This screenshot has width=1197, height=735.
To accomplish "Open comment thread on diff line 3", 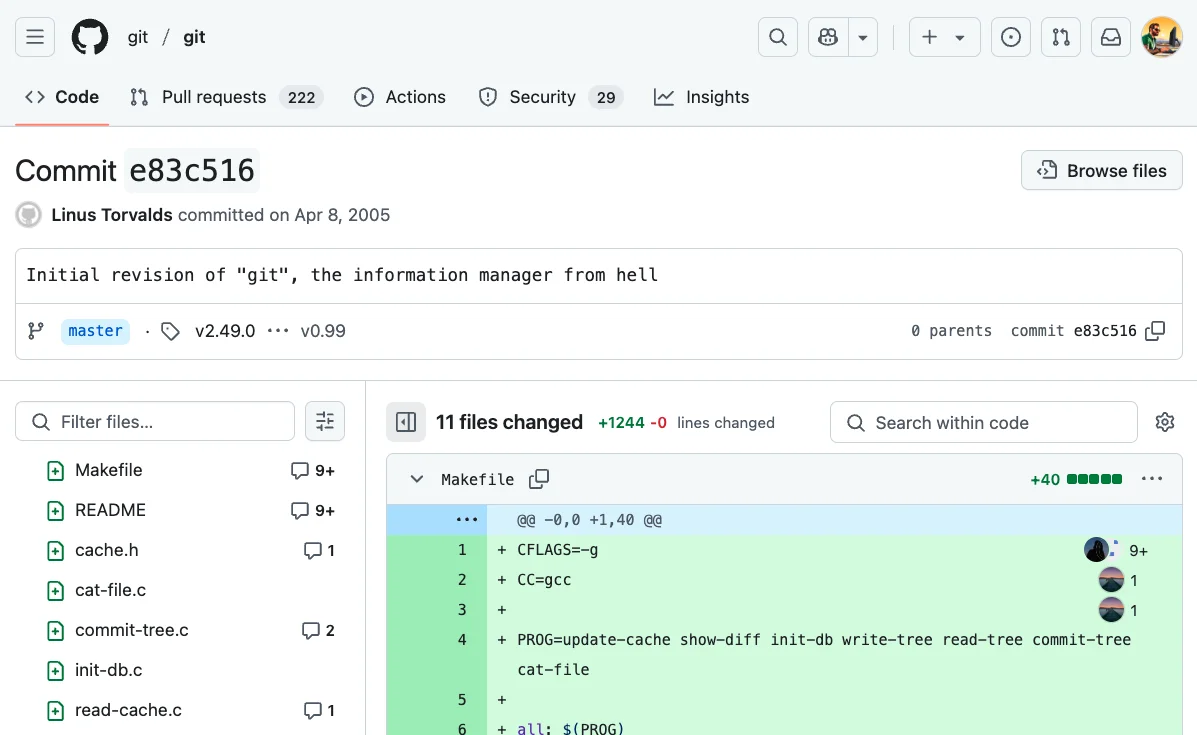I will pos(1119,611).
